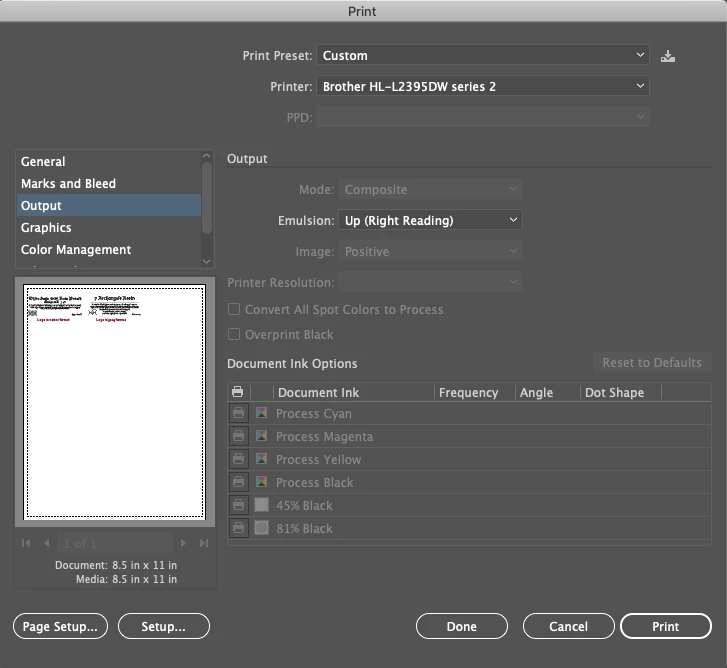Open the Printer Resolution dropdown
Image resolution: width=727 pixels, height=668 pixels.
430,282
